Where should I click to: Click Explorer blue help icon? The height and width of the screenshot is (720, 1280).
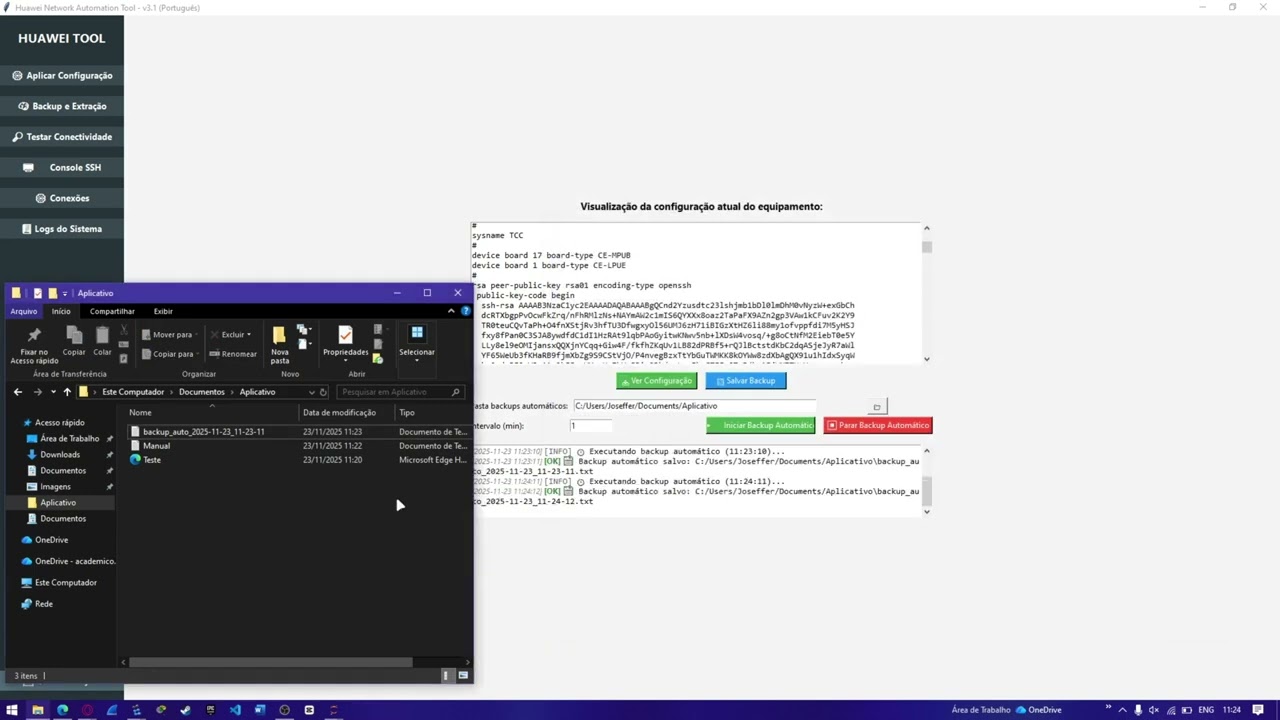tap(465, 311)
